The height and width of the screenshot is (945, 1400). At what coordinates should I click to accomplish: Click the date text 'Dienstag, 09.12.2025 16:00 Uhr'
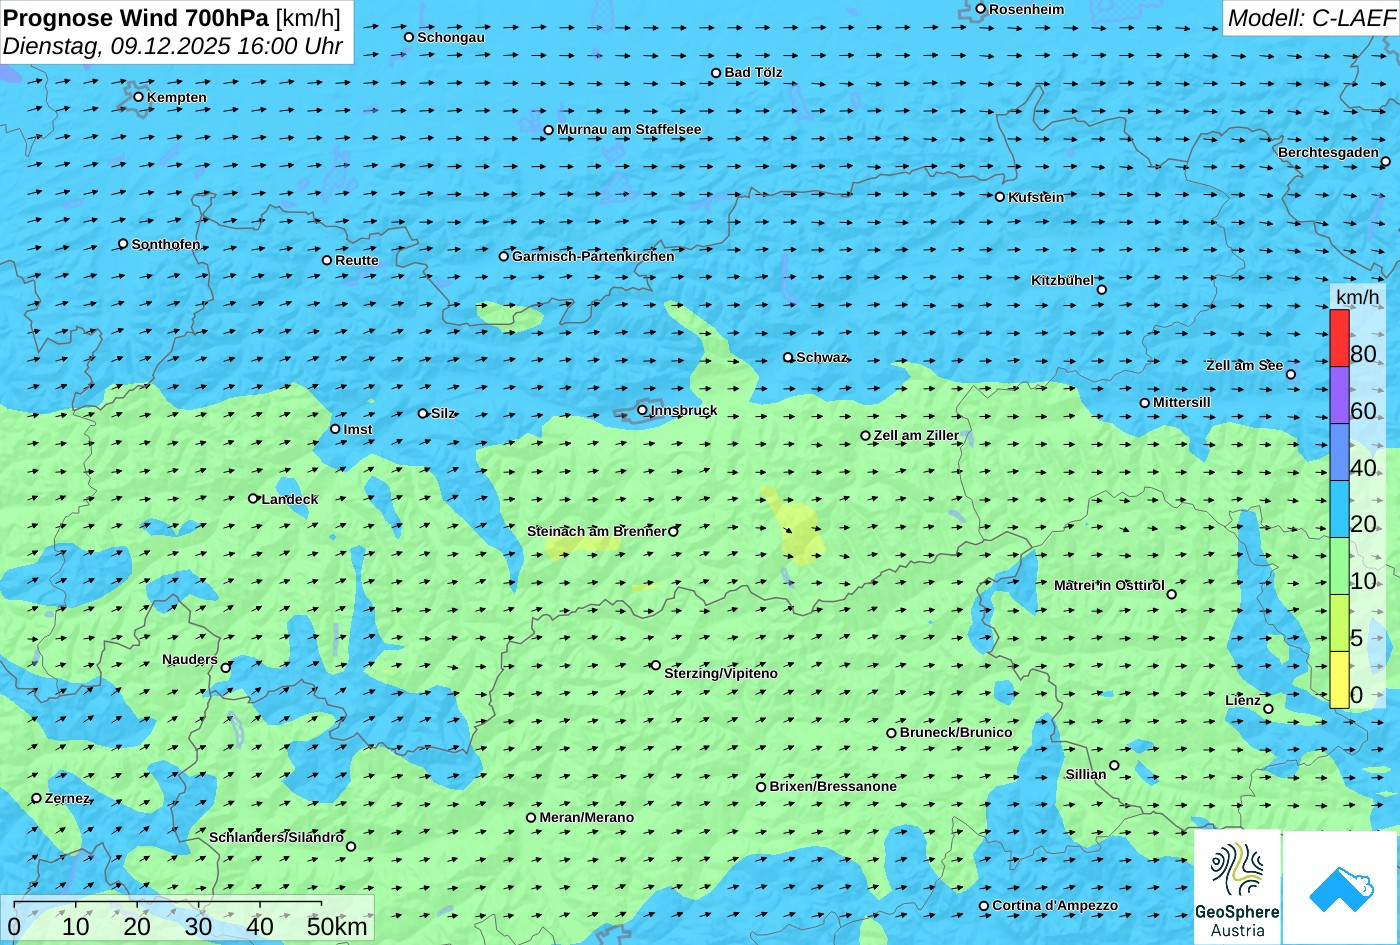tap(173, 46)
